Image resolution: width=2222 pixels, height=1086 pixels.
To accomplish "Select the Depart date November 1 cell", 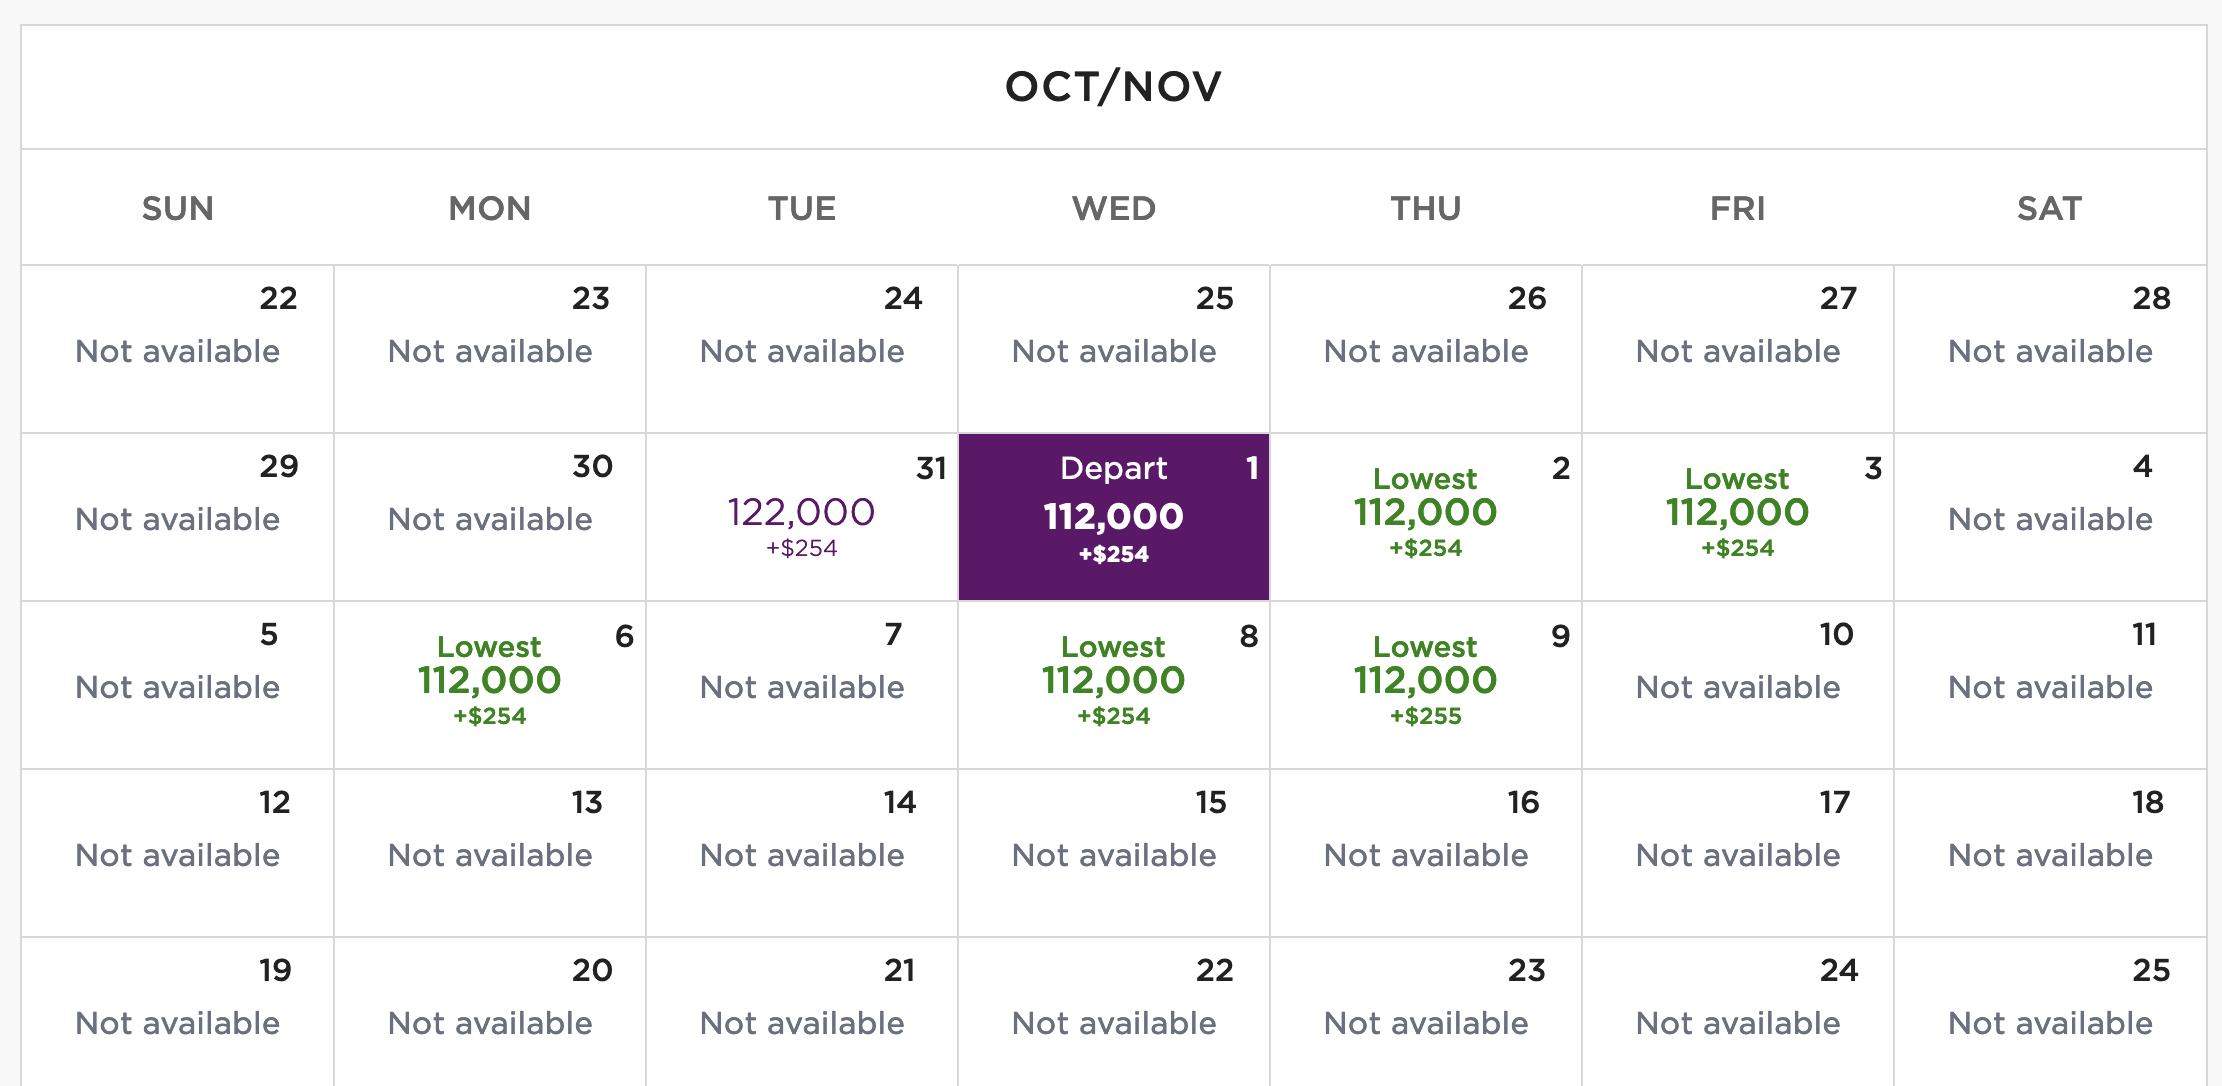I will (1114, 517).
